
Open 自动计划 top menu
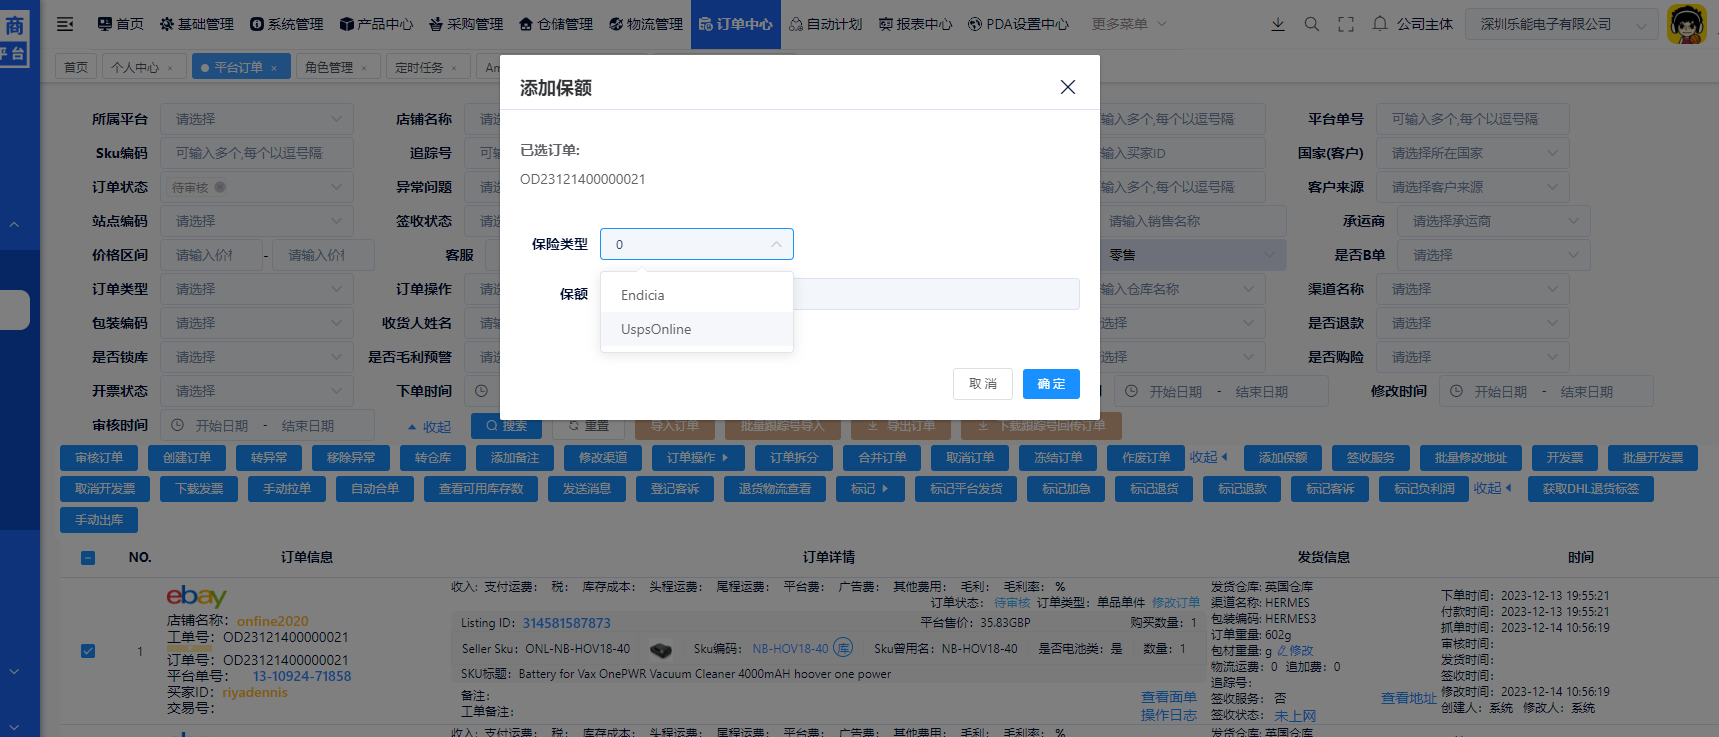826,24
